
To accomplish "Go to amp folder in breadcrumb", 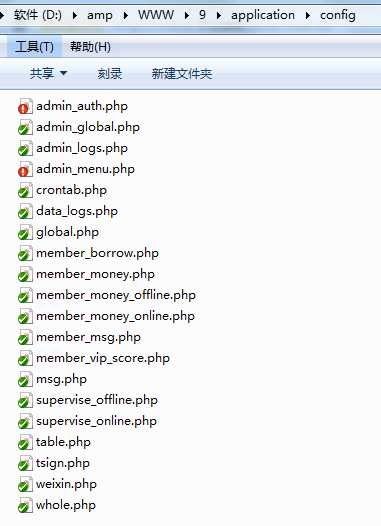I will (100, 15).
